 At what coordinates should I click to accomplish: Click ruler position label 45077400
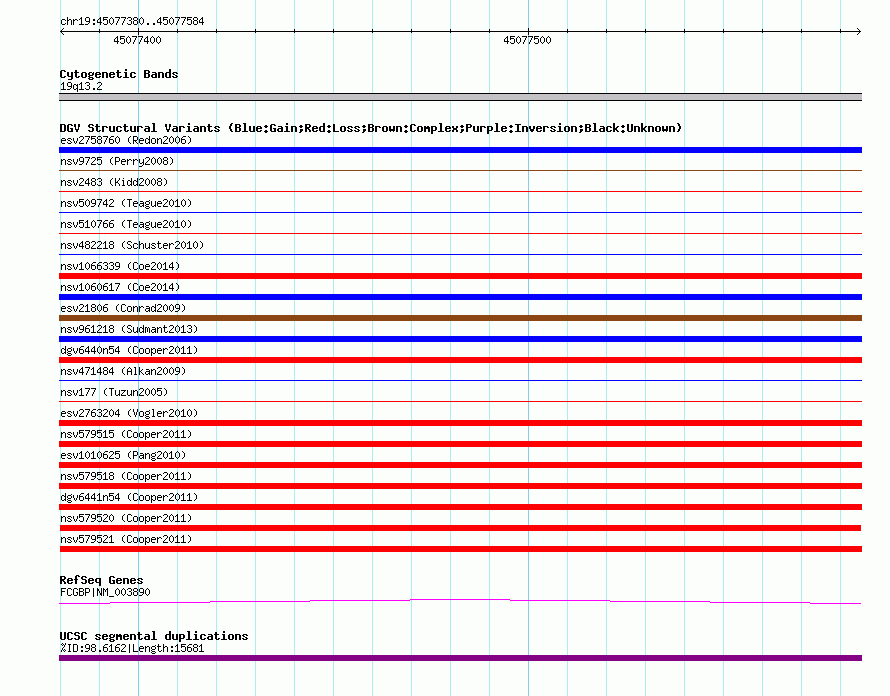(x=137, y=40)
